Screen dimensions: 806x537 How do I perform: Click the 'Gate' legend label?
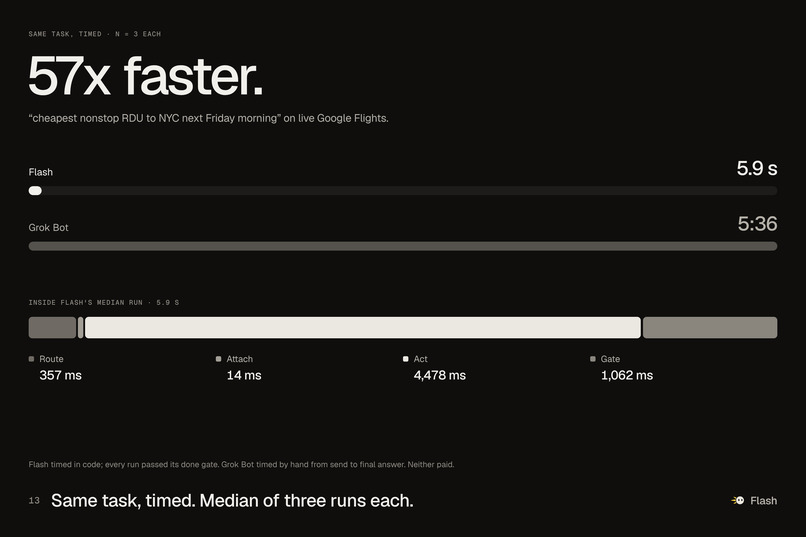coord(610,359)
